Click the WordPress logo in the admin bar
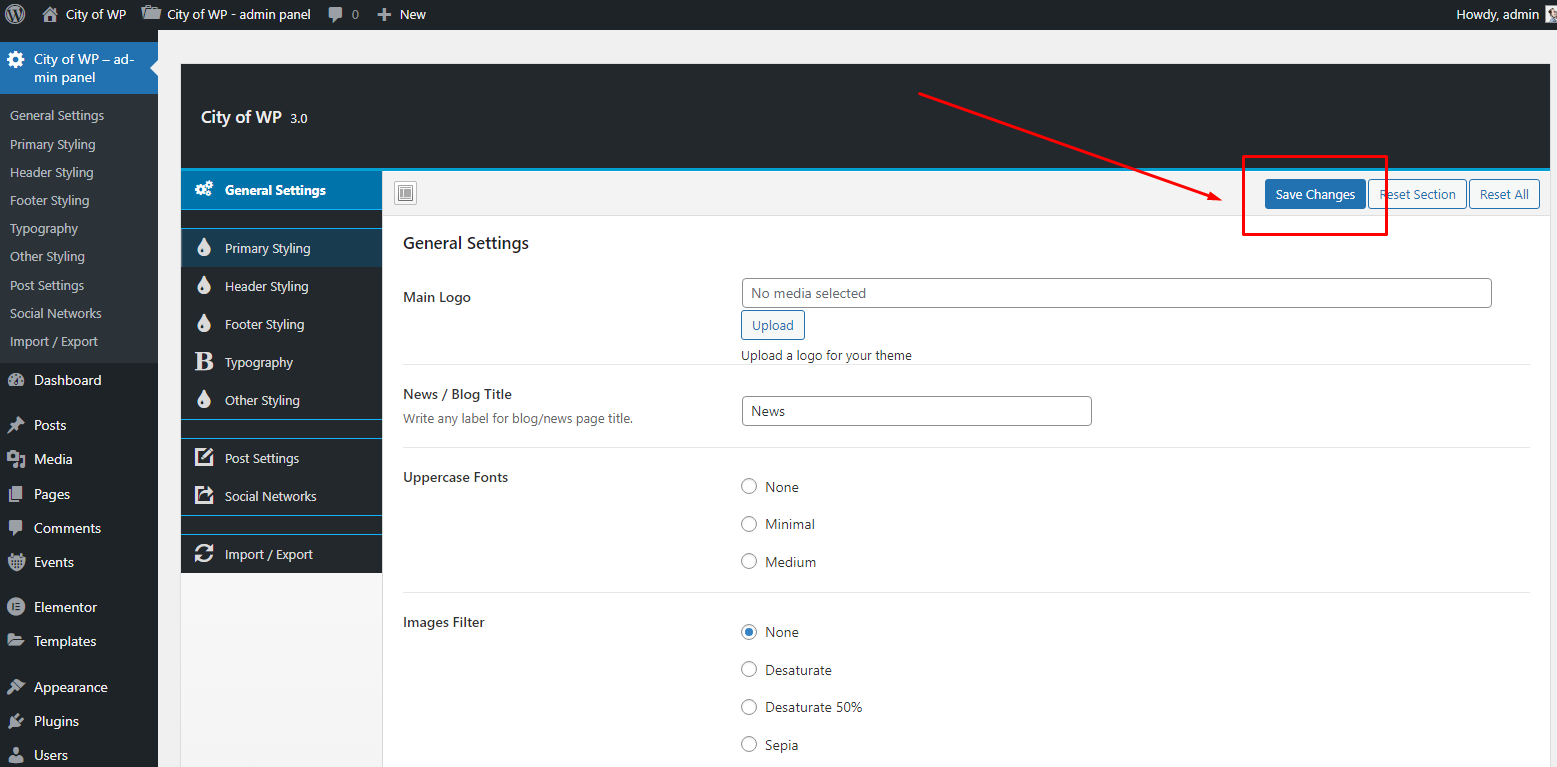Screen dimensions: 1557x767 tap(15, 14)
